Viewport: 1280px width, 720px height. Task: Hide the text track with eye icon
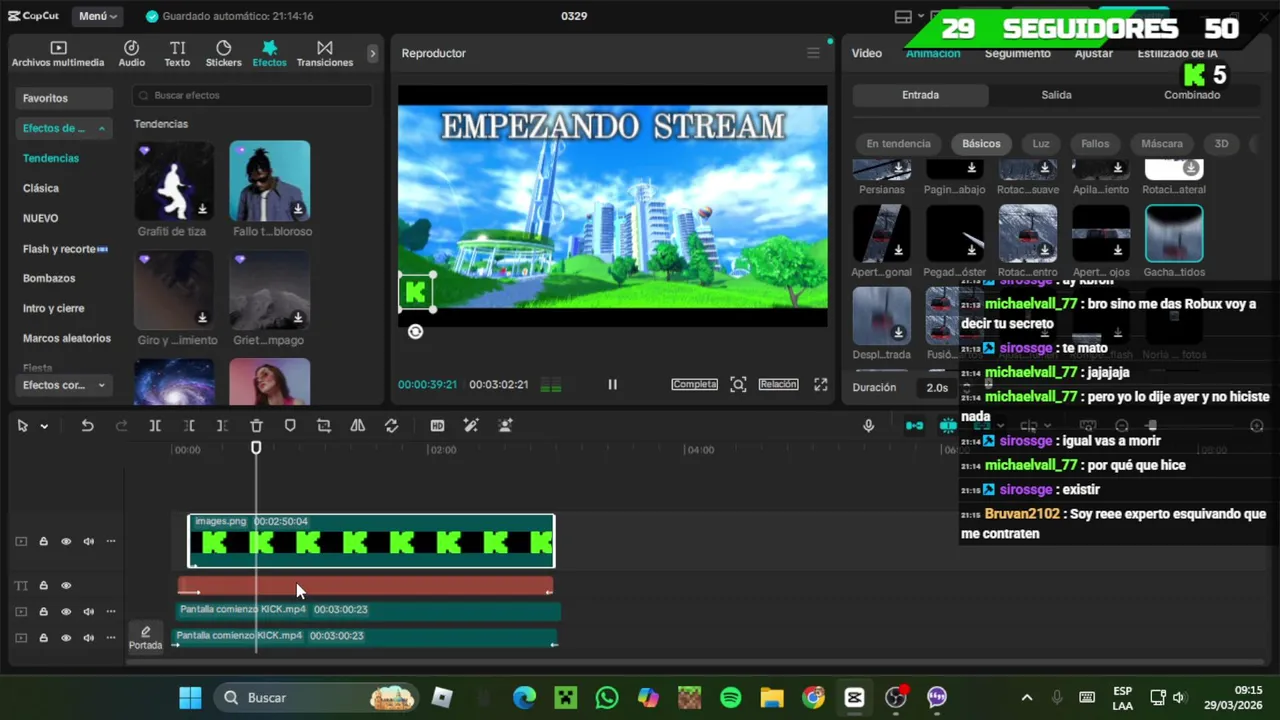66,585
